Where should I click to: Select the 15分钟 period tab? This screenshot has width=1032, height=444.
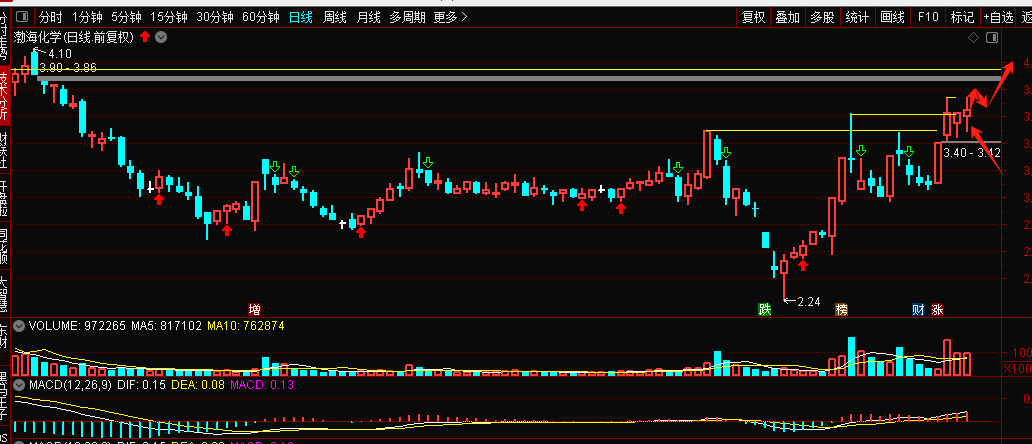(168, 17)
